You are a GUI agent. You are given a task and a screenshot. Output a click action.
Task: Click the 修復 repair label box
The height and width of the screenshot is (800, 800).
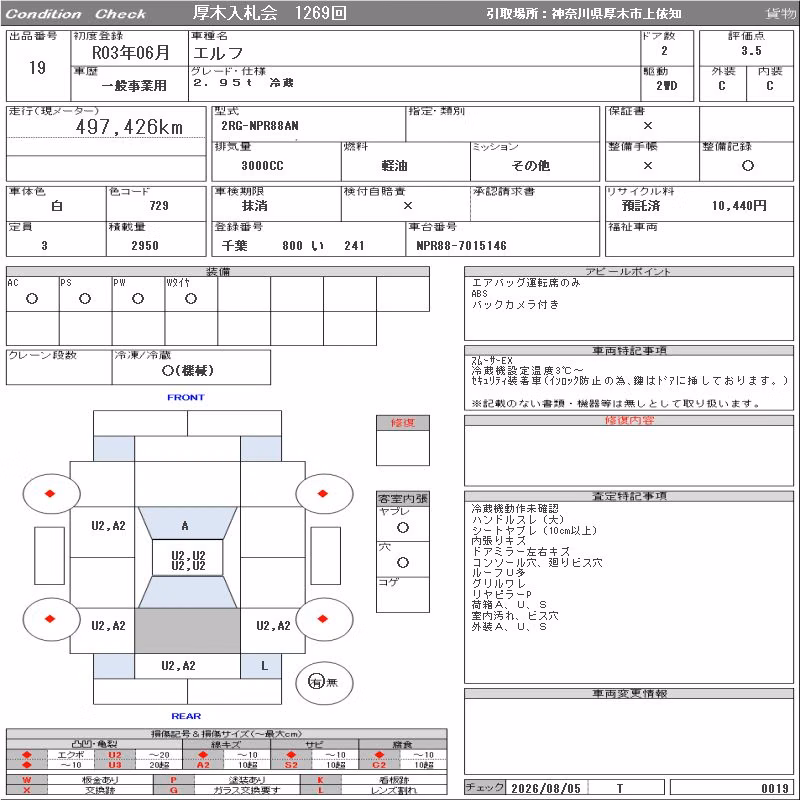tap(403, 423)
